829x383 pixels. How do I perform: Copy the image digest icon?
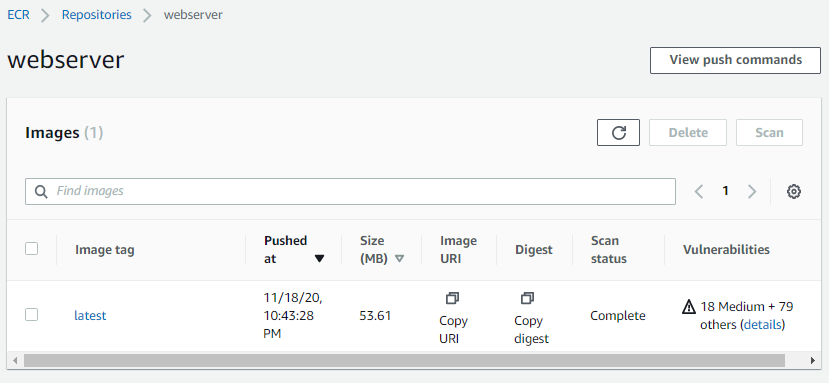click(x=527, y=298)
